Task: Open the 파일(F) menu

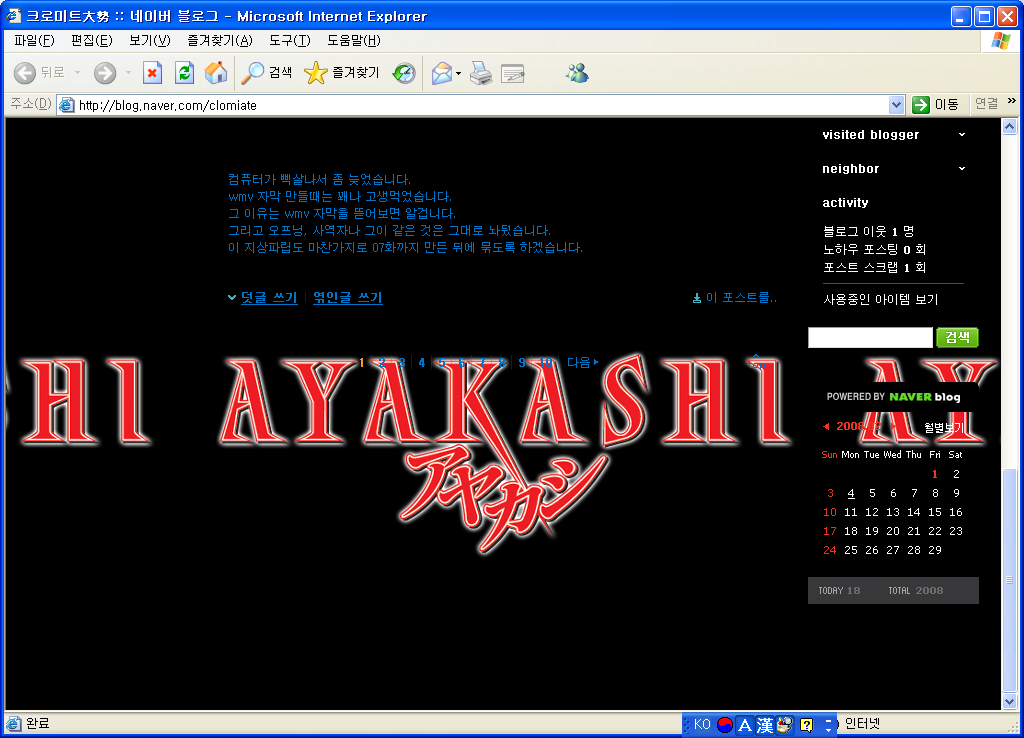Action: [35, 40]
